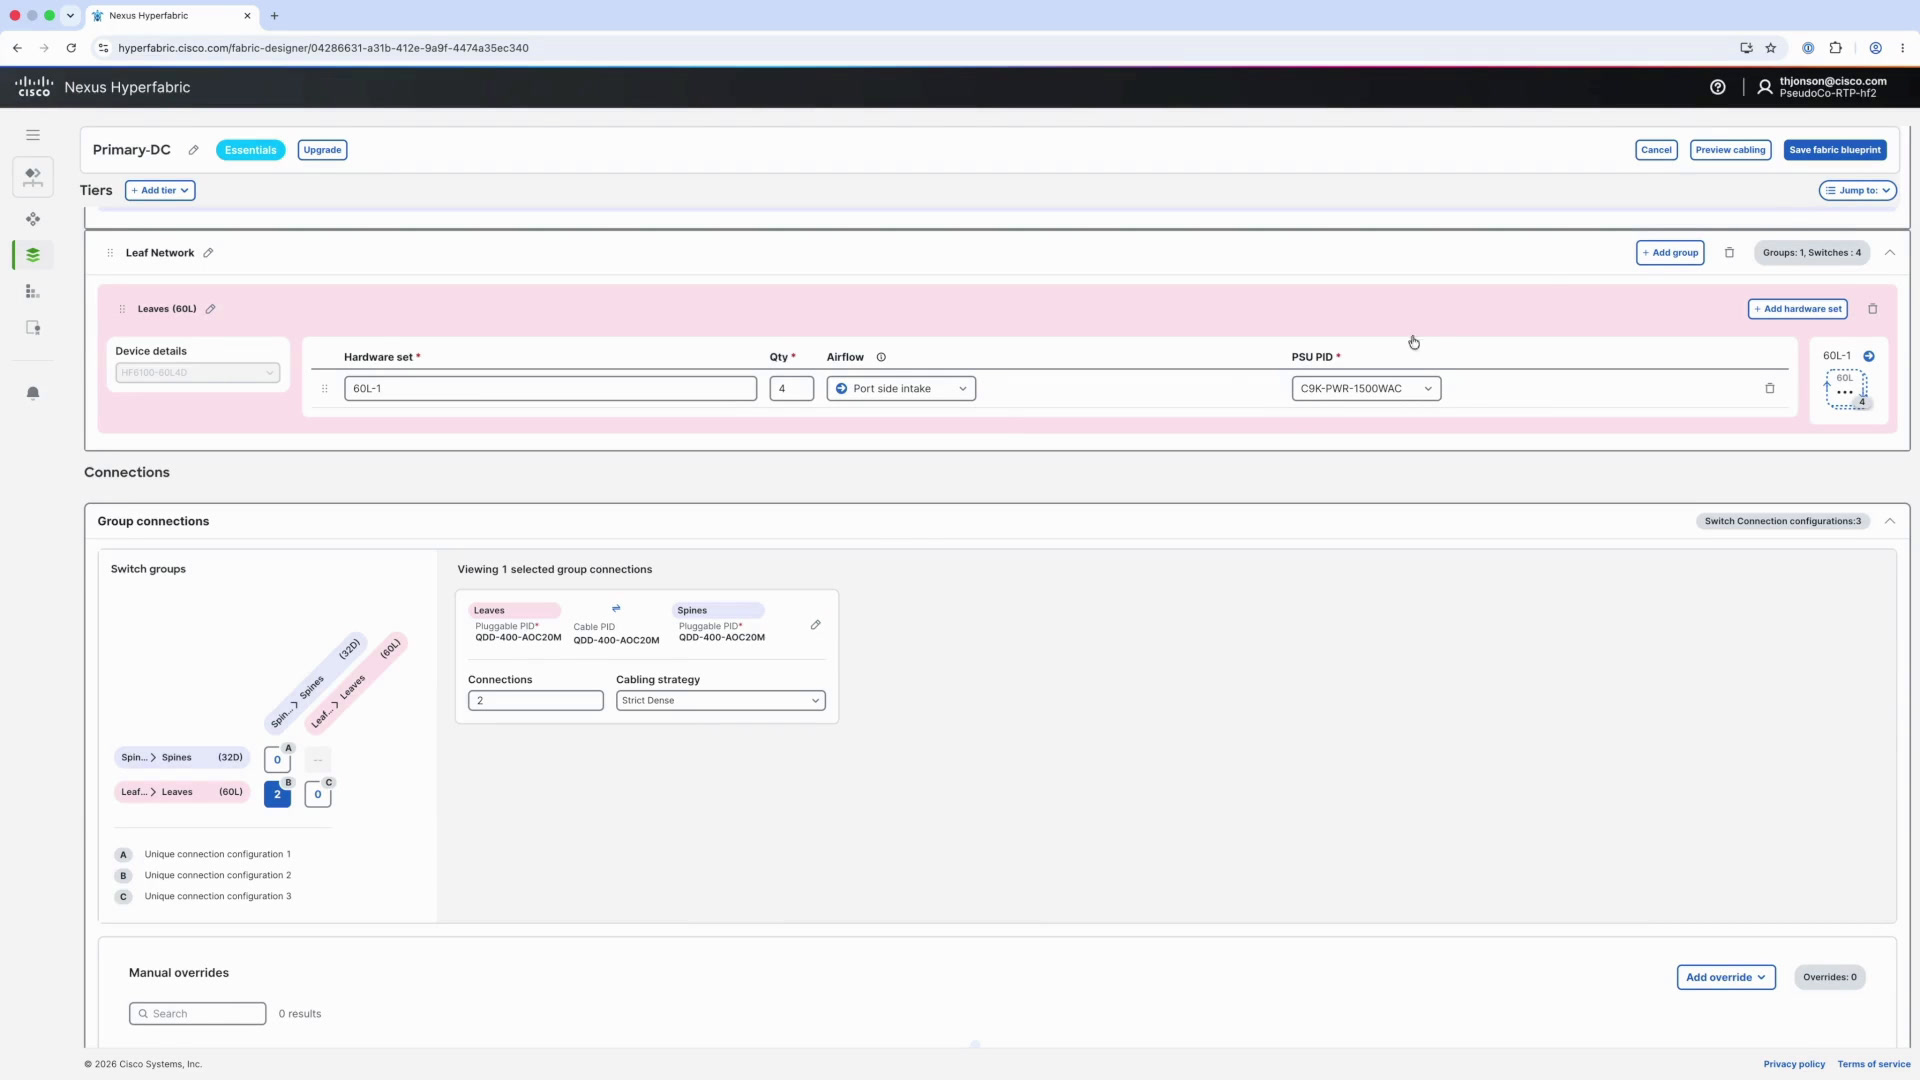1920x1080 pixels.
Task: Click the Add hardware set button
Action: 1798,309
